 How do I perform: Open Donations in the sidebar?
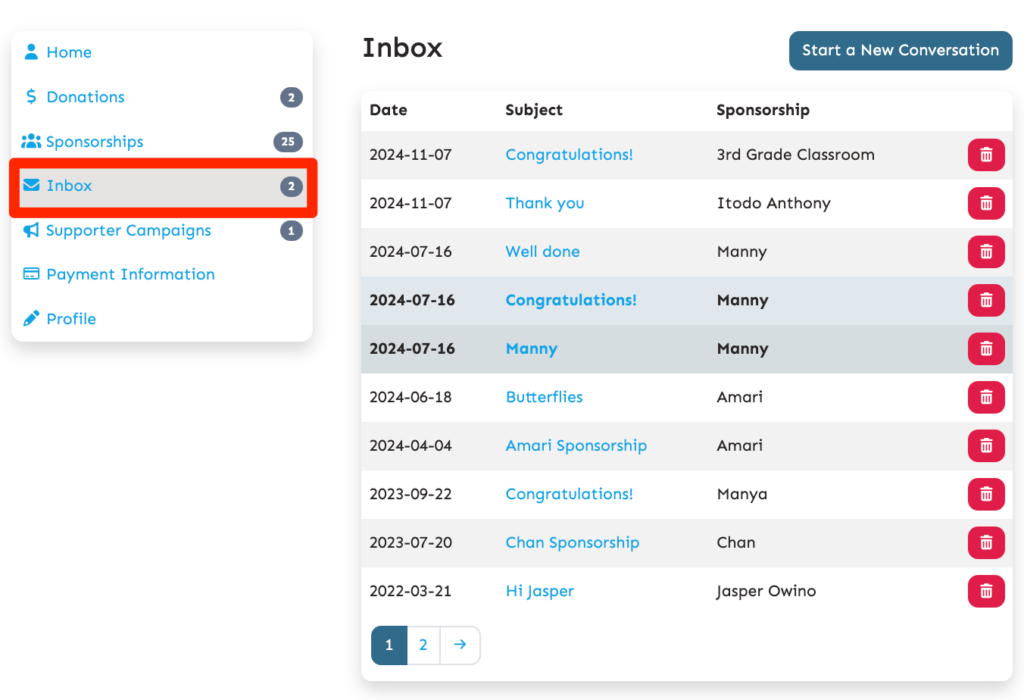coord(85,97)
